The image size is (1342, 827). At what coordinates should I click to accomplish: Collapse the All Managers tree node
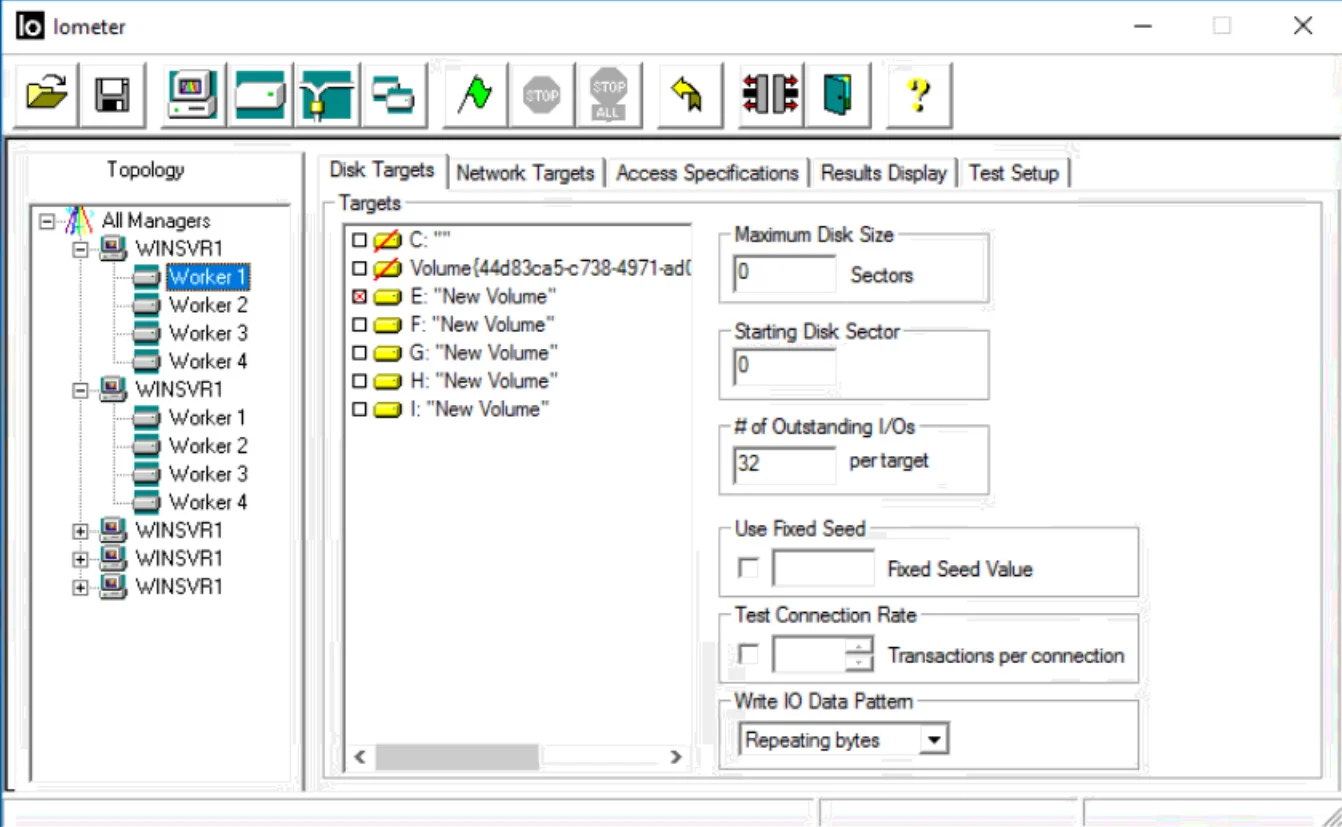(46, 221)
